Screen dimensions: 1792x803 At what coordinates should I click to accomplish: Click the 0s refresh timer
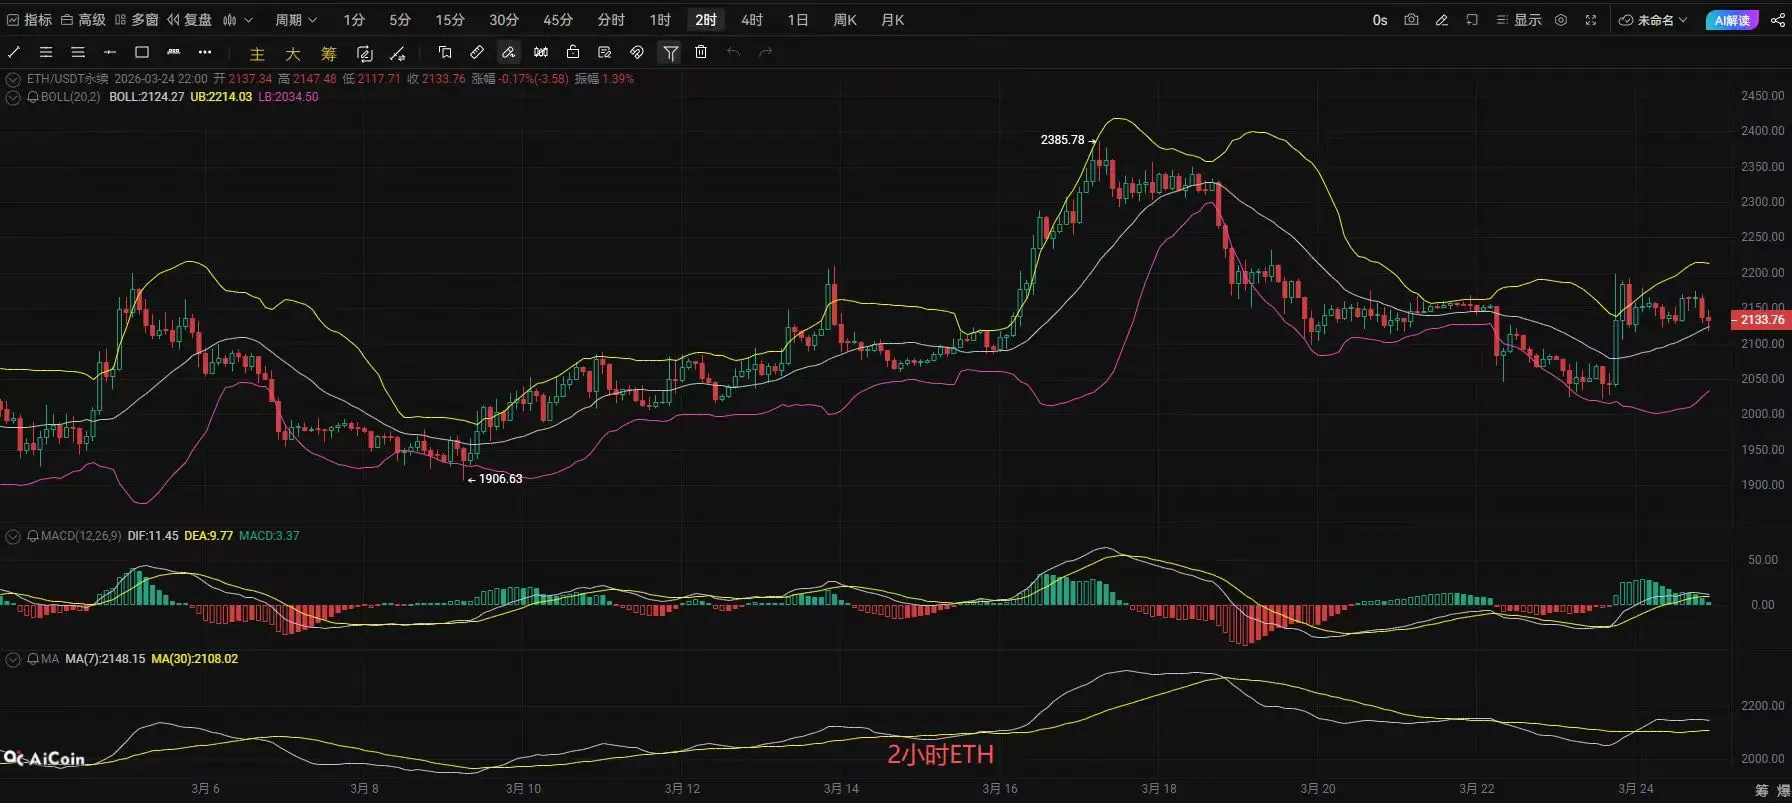1380,20
